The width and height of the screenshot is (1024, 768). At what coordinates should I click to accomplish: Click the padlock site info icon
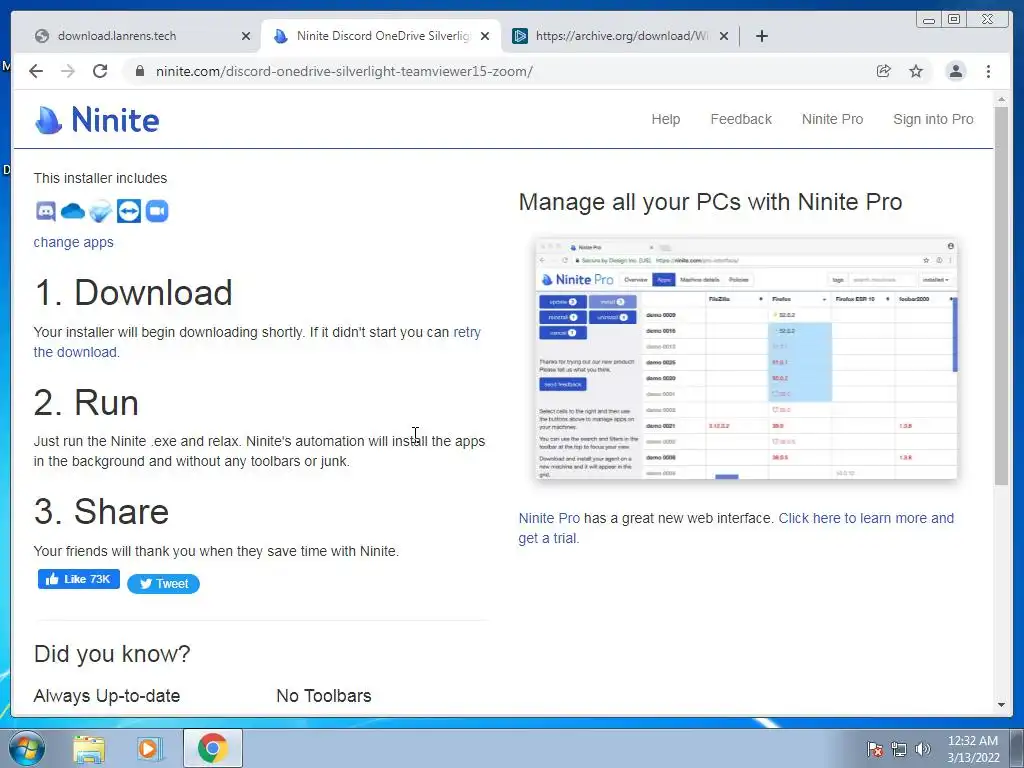click(x=139, y=71)
